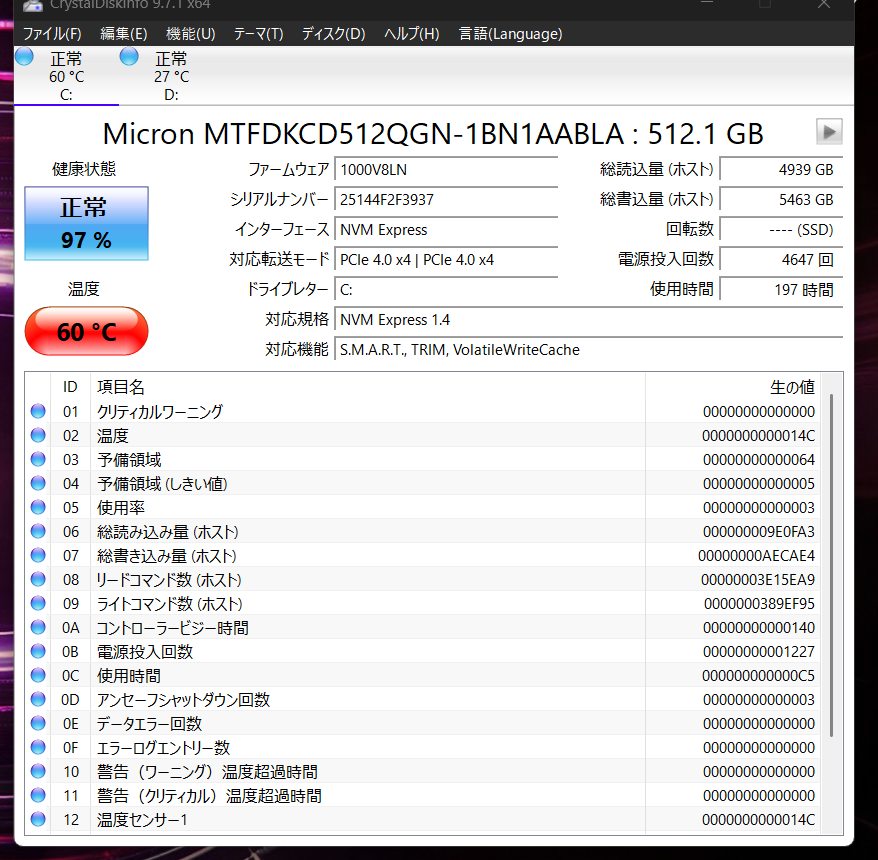
Task: Go to next disk with arrow button
Action: [829, 132]
